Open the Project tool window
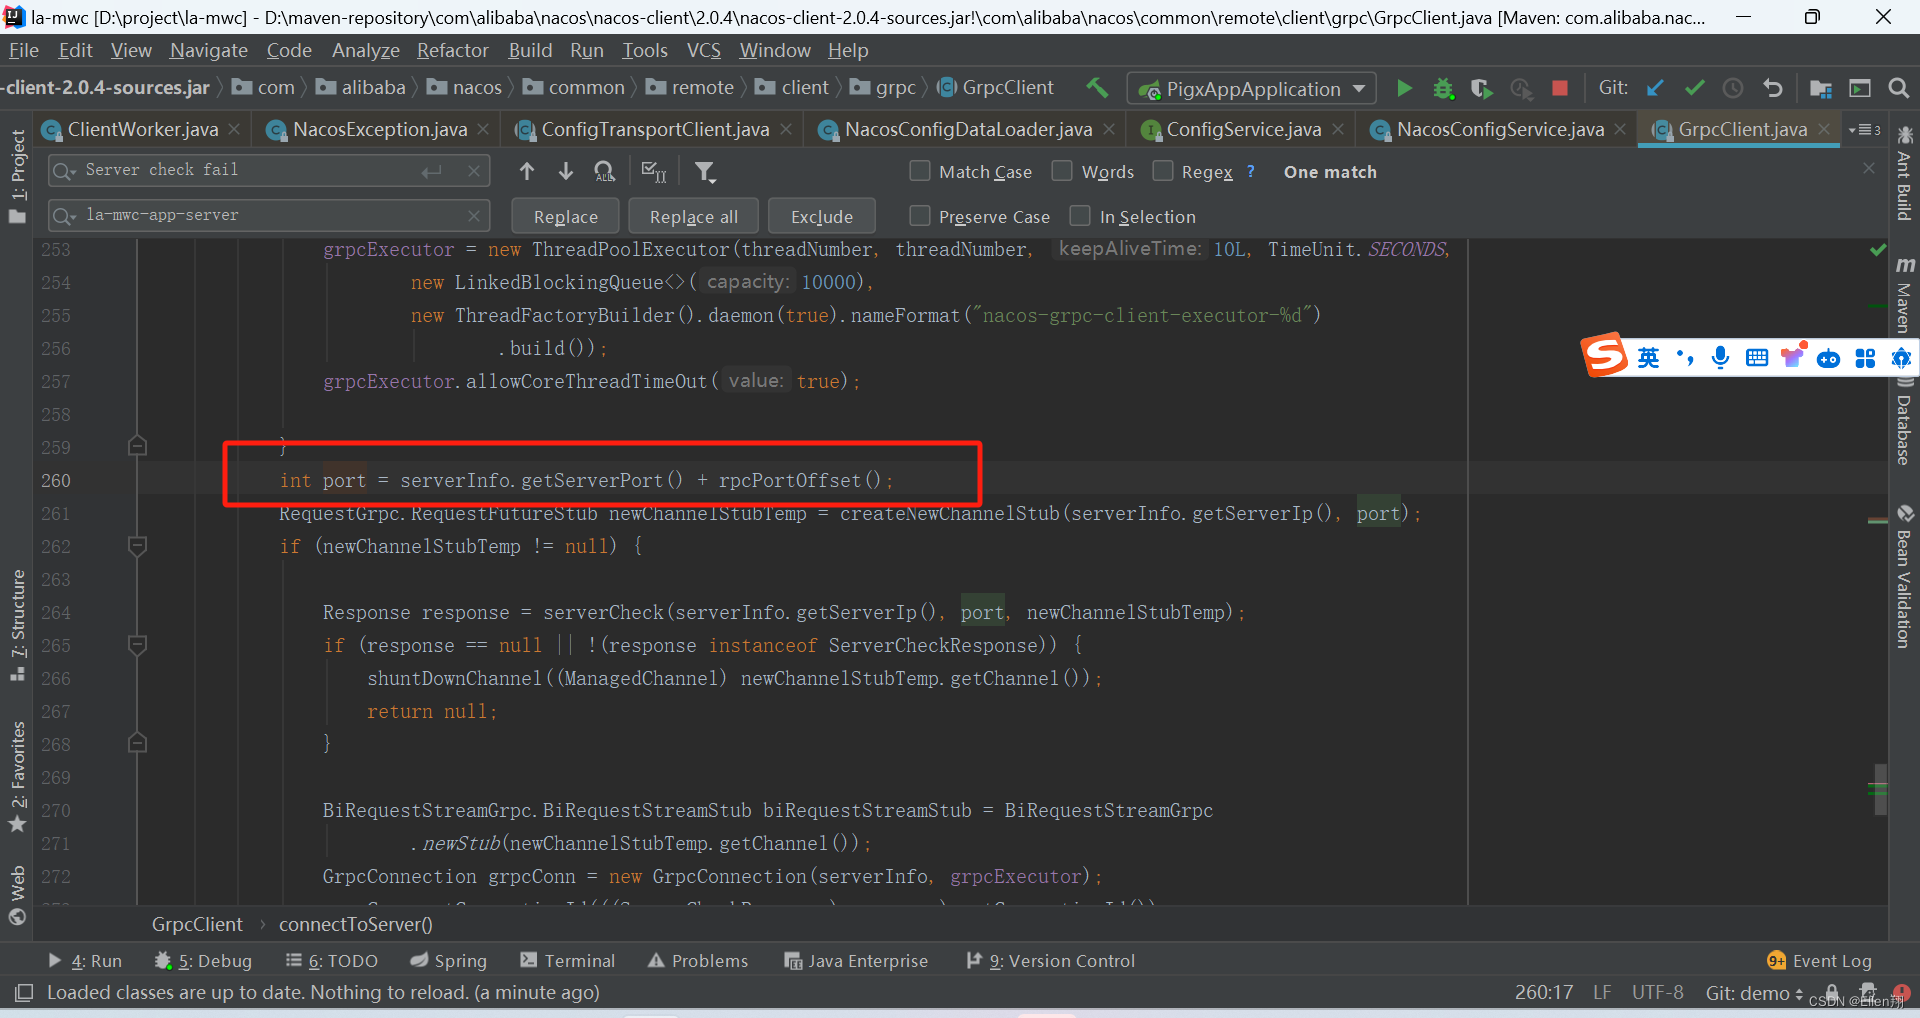The width and height of the screenshot is (1920, 1018). point(18,176)
